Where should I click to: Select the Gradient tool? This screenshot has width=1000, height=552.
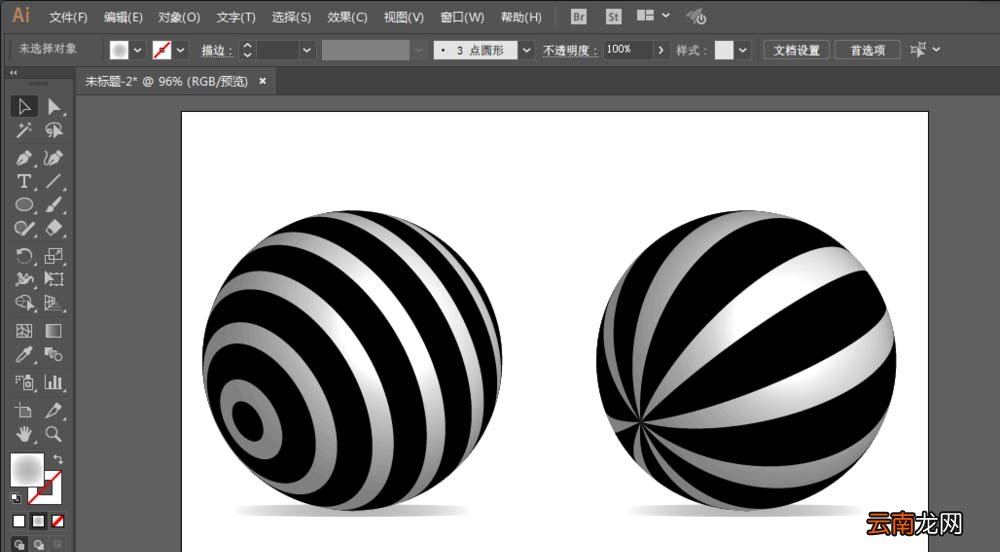(x=54, y=331)
